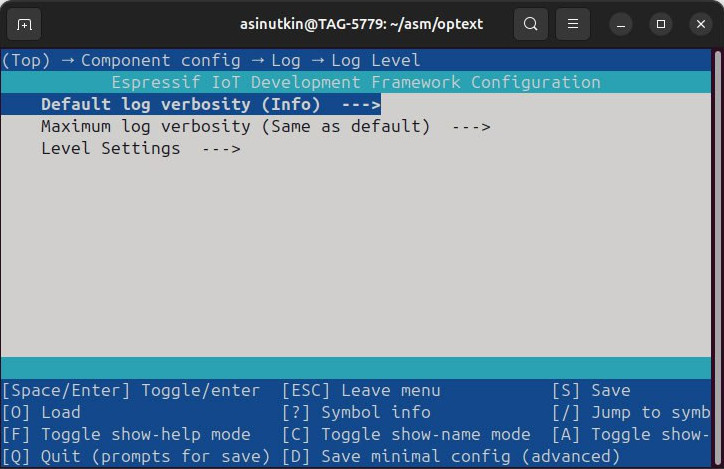The height and width of the screenshot is (469, 724).
Task: Expand the Level Settings entry
Action: 140,149
